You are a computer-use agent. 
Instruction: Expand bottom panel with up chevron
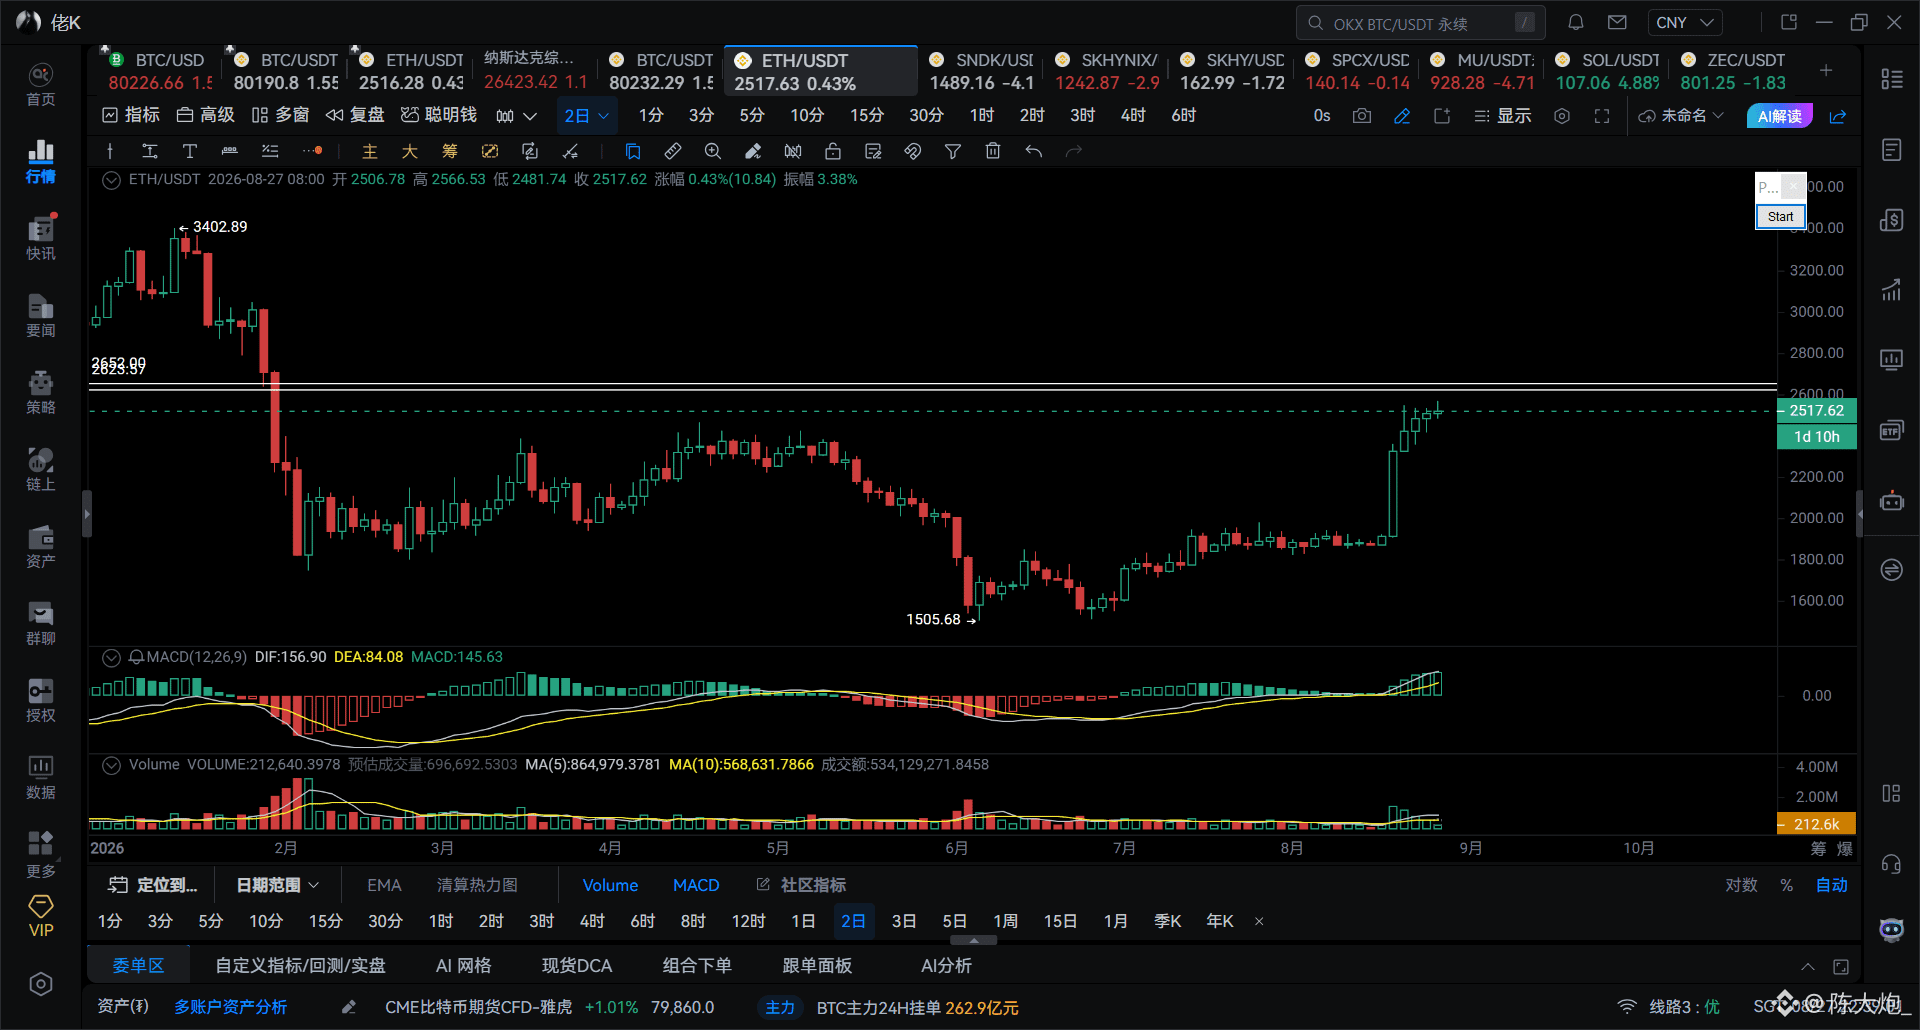point(1808,966)
